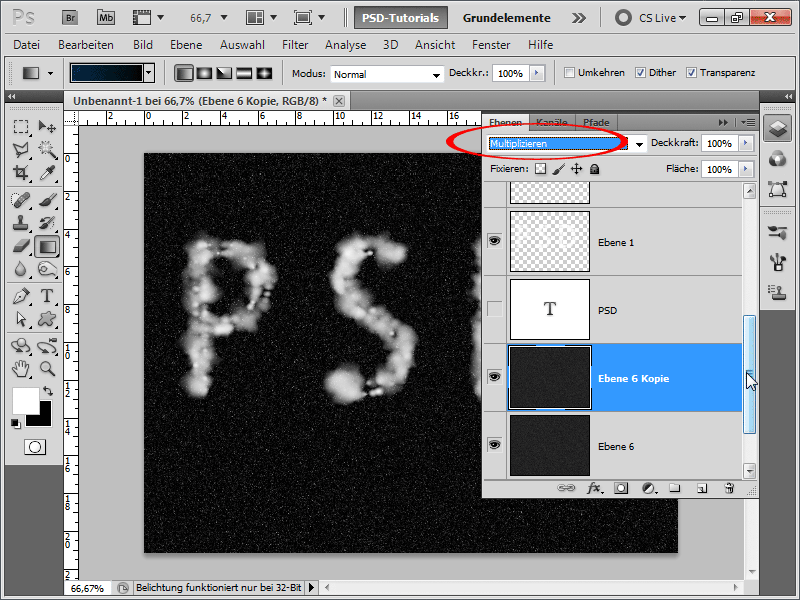This screenshot has width=800, height=600.
Task: Open the gradient picker dropdown arrow
Action: (148, 73)
